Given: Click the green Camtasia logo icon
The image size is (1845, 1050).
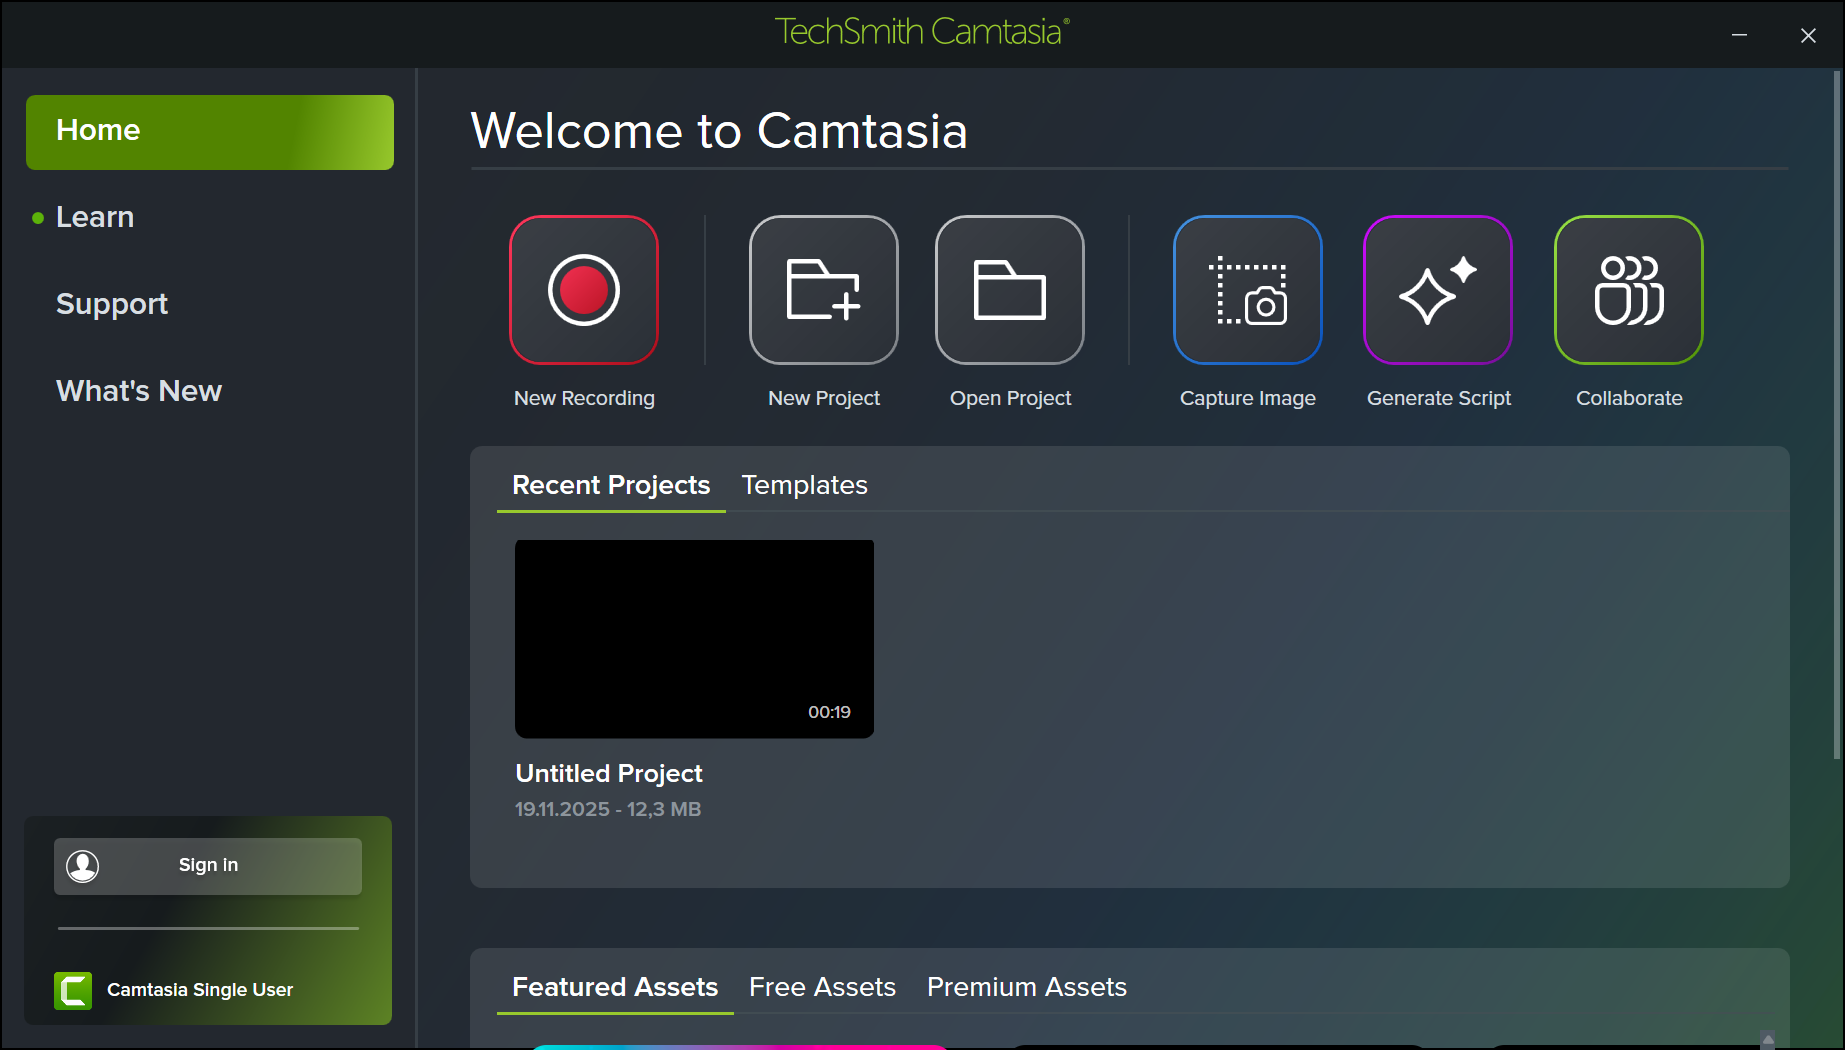Looking at the screenshot, I should click(x=73, y=990).
